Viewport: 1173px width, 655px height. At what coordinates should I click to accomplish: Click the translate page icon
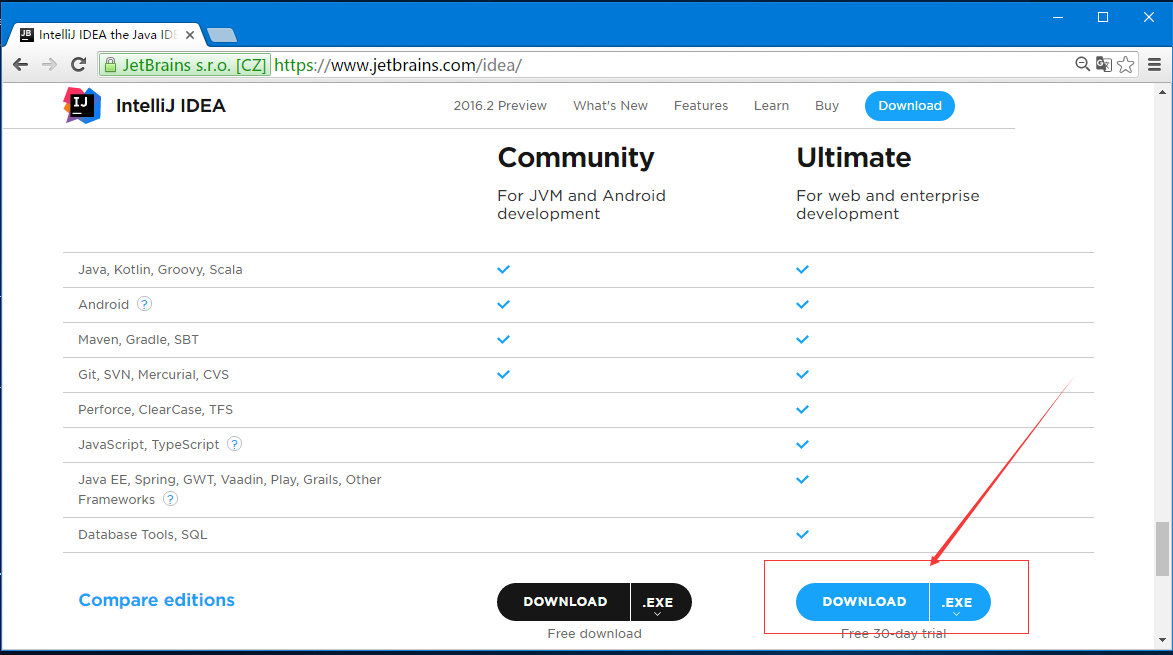[x=1103, y=64]
